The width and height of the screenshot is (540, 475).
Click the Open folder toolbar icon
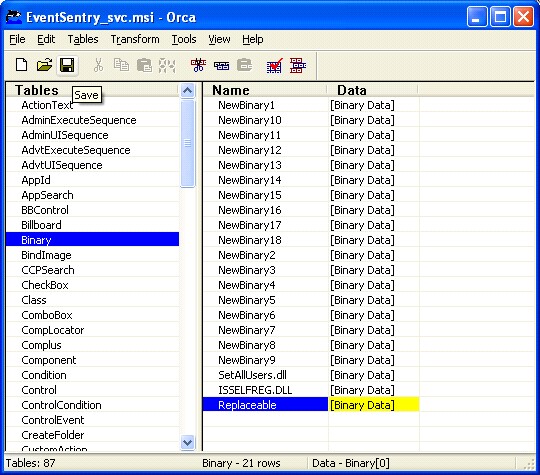(44, 65)
